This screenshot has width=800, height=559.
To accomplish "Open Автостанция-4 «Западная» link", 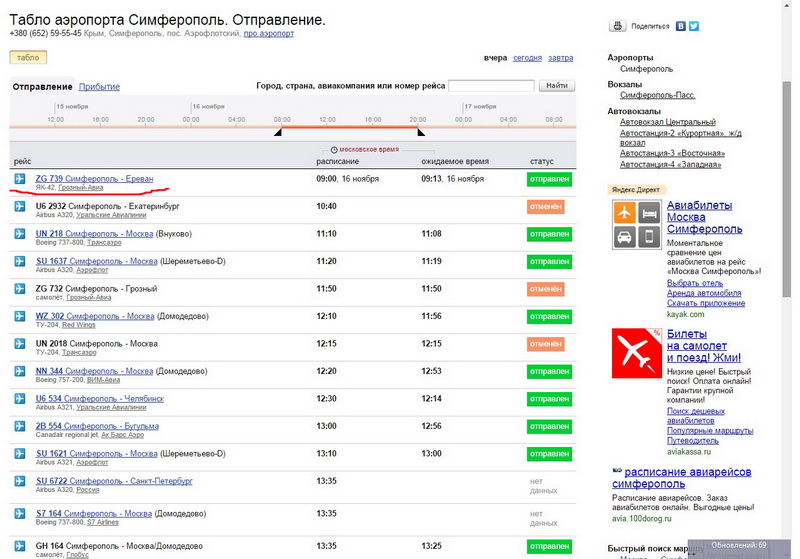I will pos(670,164).
